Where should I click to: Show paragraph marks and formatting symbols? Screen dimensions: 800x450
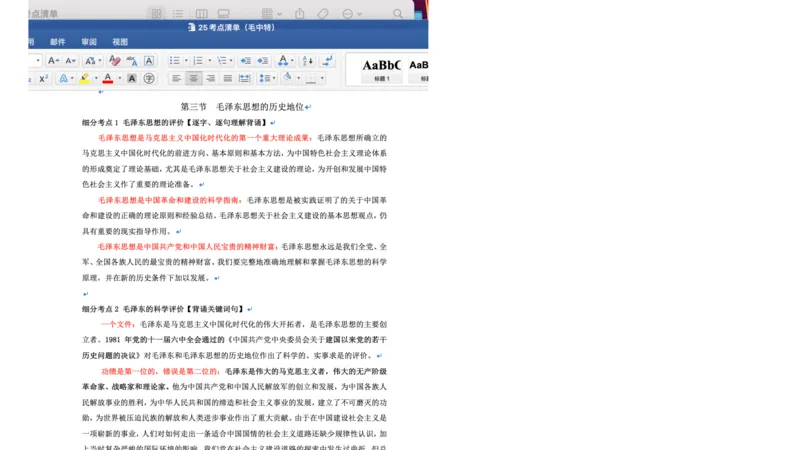tap(327, 61)
